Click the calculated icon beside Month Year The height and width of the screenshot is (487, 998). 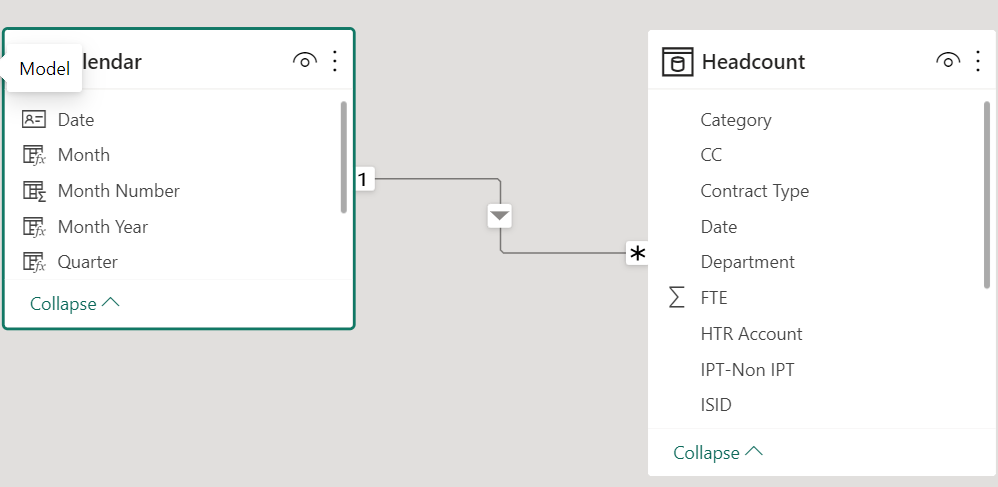point(34,227)
